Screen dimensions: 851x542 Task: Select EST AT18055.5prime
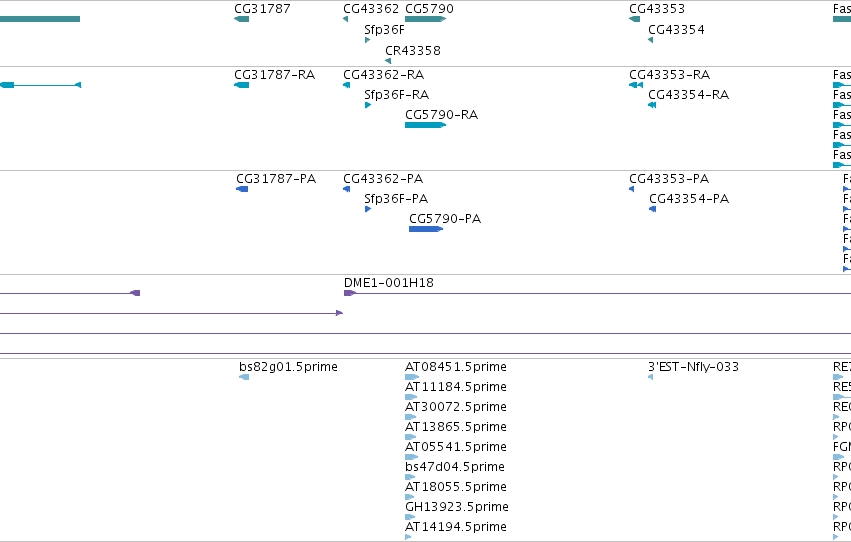tap(456, 487)
